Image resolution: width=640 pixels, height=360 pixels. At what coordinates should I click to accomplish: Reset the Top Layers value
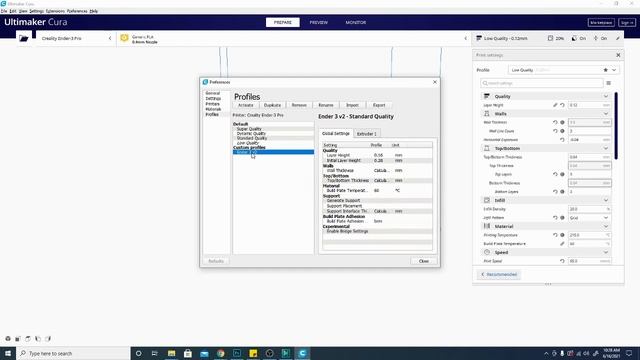555,174
